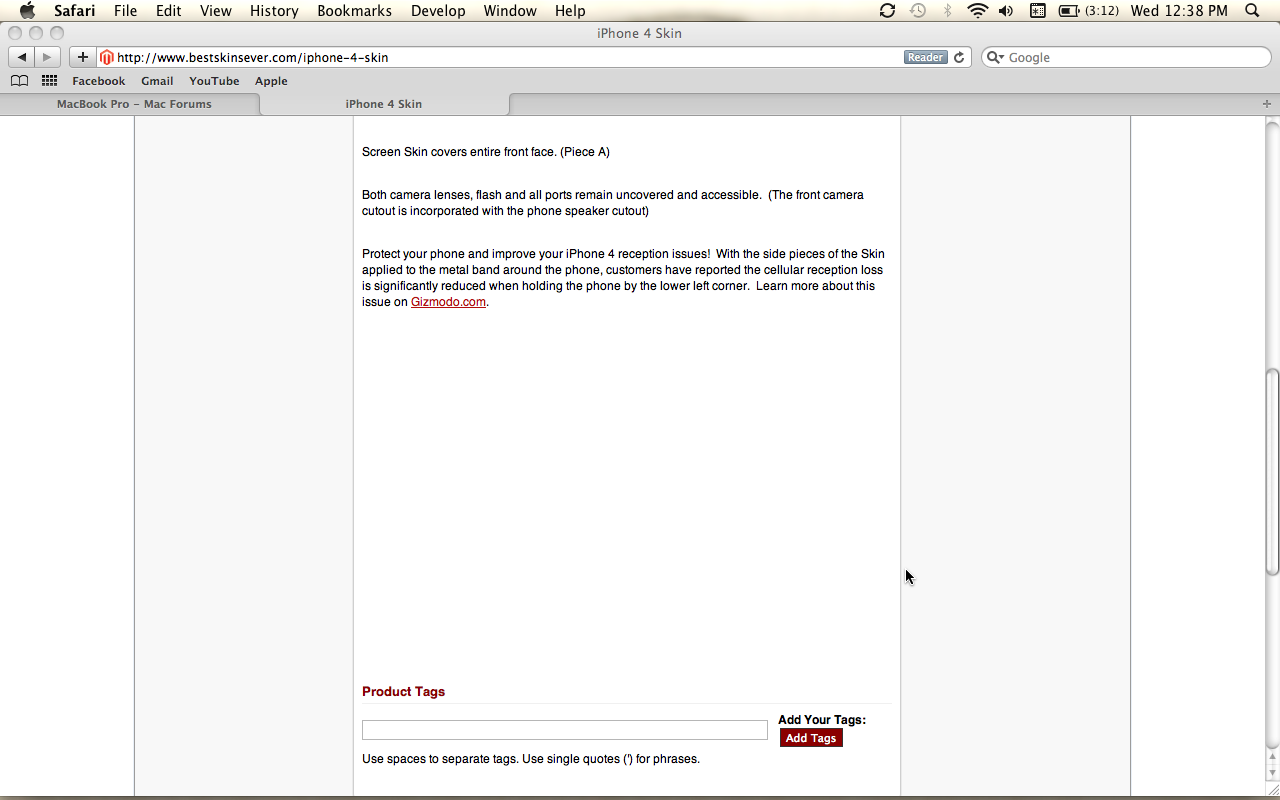Click the window resize grip corner
This screenshot has height=800, width=1280.
[x=1272, y=789]
